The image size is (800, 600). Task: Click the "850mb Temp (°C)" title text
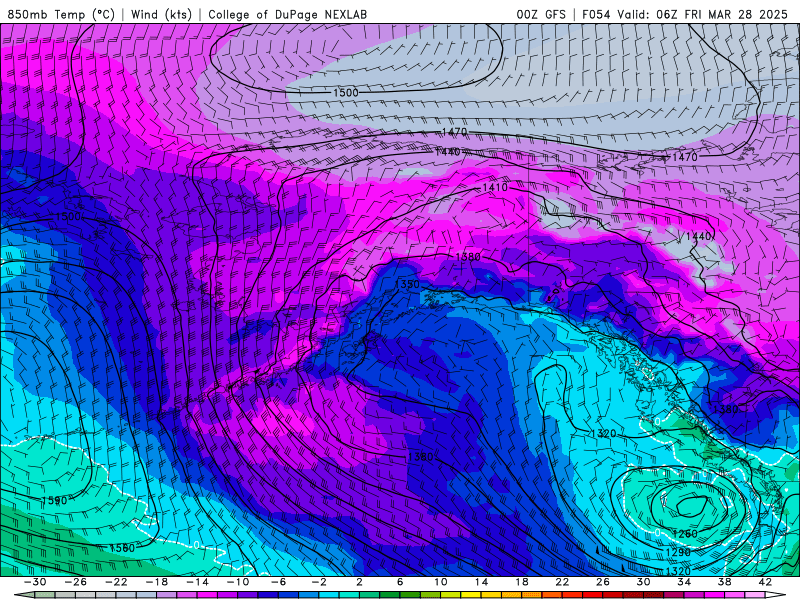coord(61,14)
